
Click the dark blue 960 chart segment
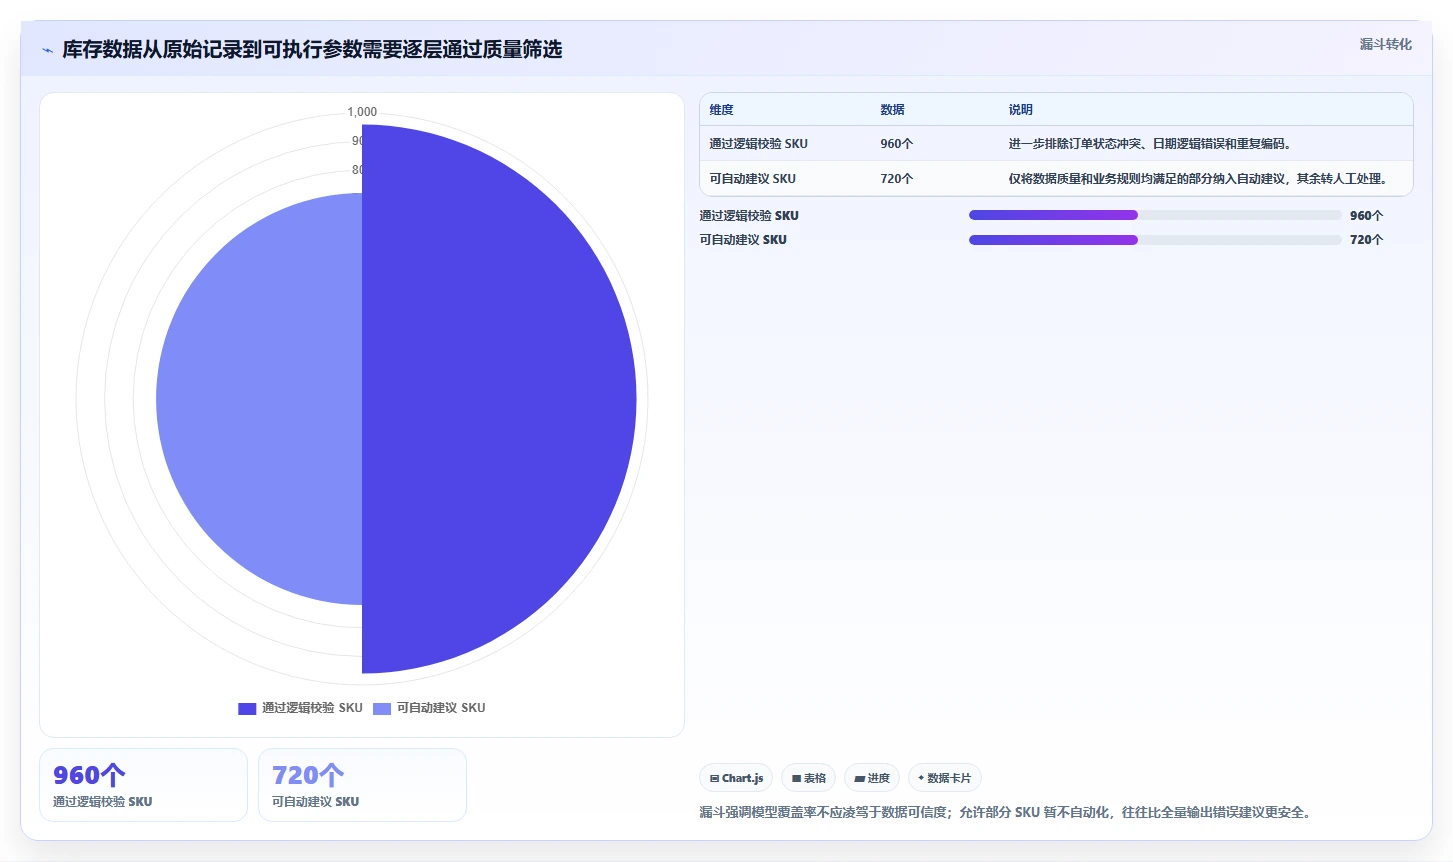coord(500,399)
